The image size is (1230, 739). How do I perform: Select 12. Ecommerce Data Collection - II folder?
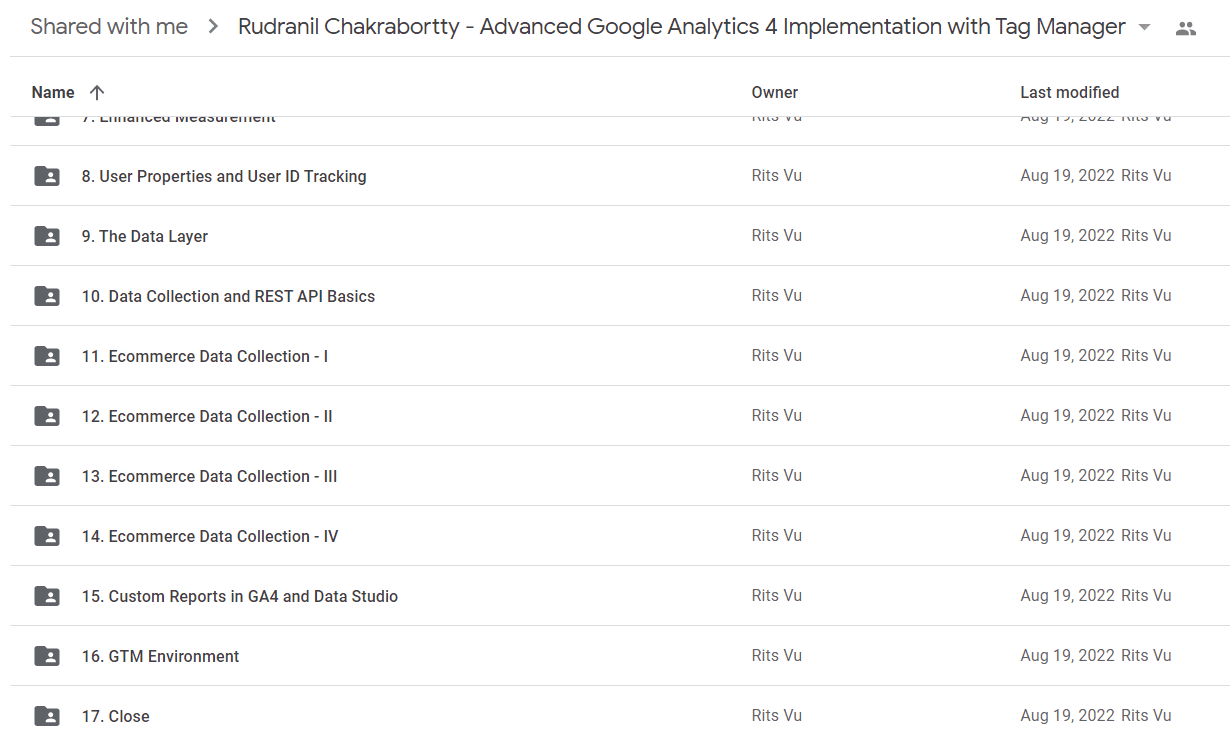pyautogui.click(x=620, y=416)
